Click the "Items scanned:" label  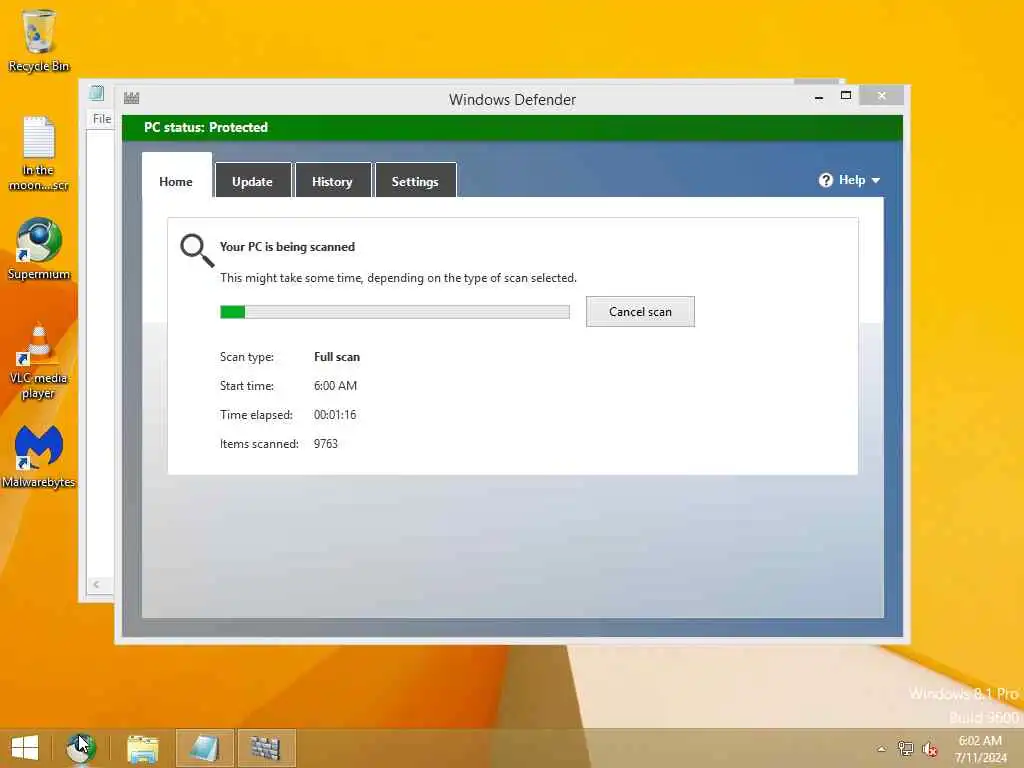(259, 443)
